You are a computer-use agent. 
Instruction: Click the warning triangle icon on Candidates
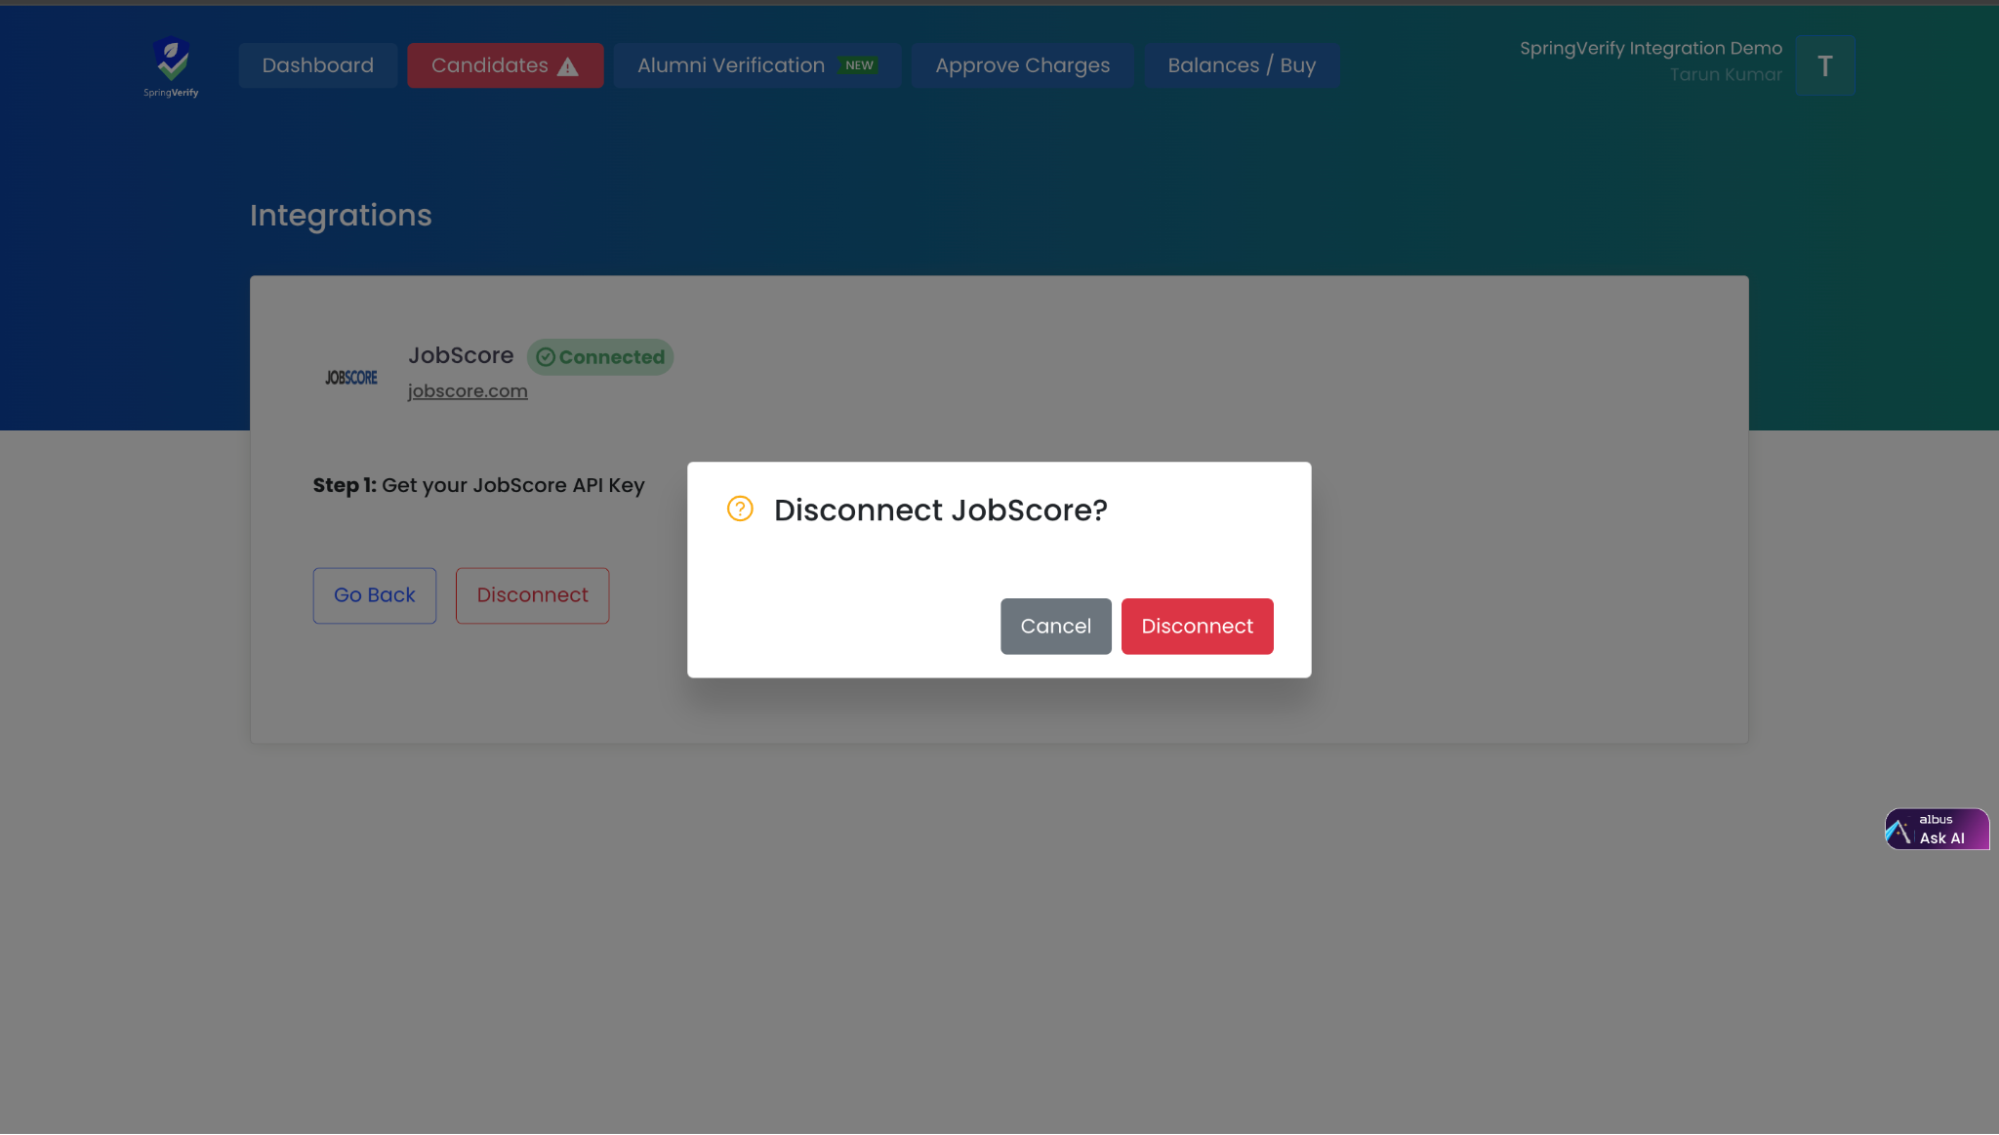(x=568, y=67)
